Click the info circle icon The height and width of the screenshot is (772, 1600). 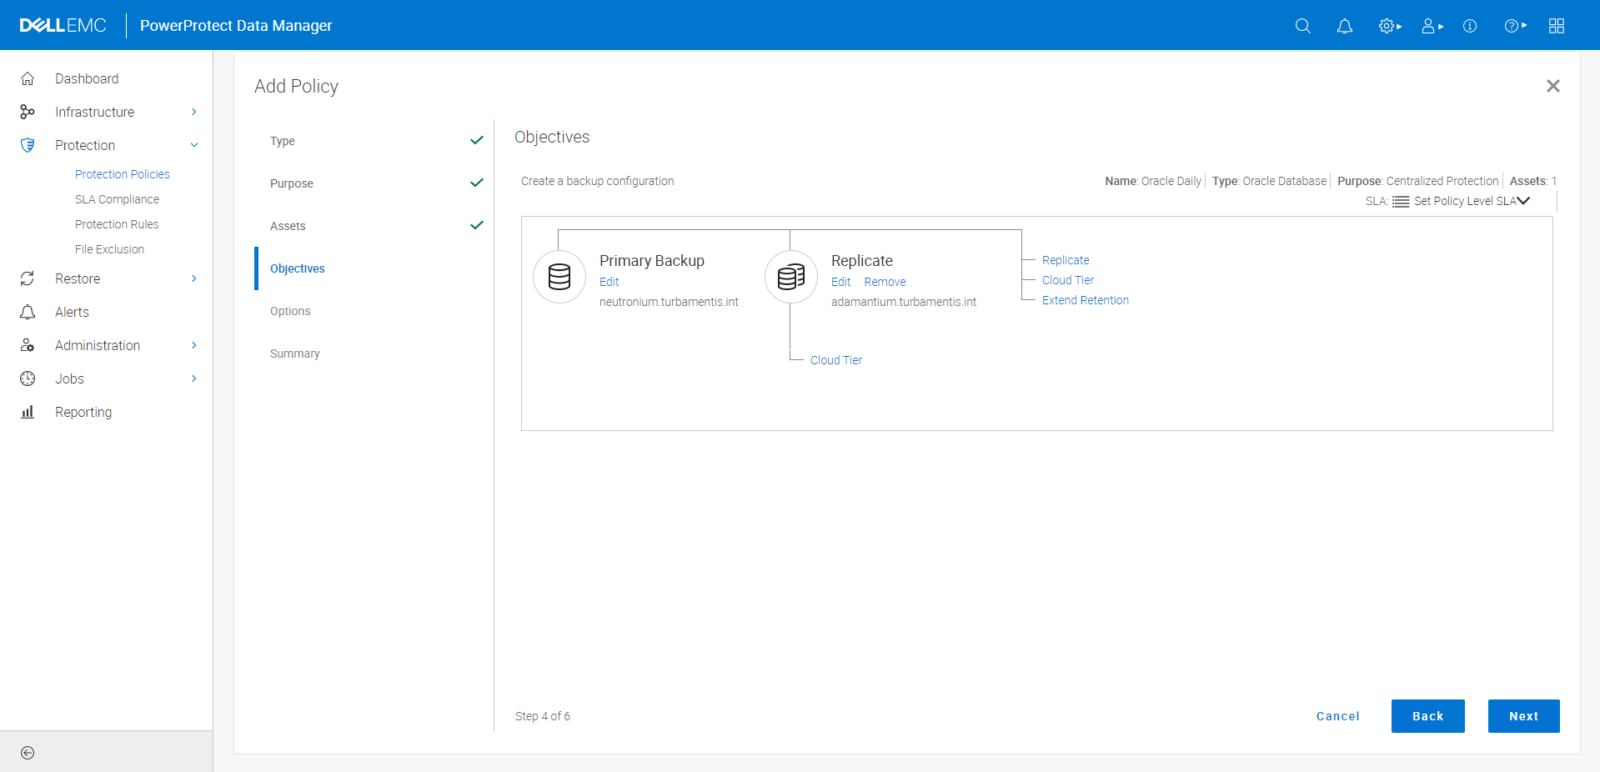(x=1470, y=26)
